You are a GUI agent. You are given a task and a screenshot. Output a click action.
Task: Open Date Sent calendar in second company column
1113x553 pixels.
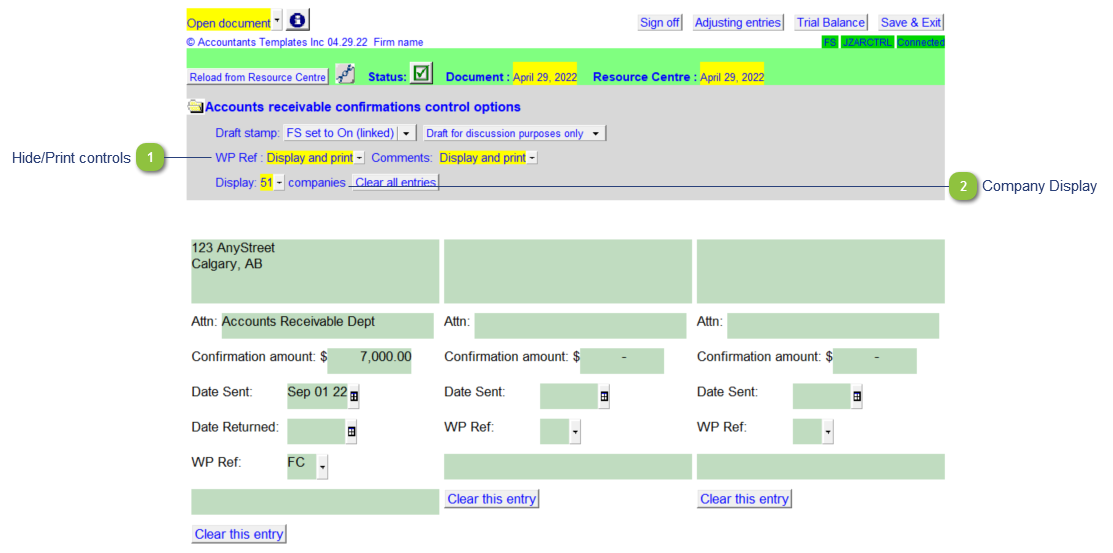click(x=604, y=397)
